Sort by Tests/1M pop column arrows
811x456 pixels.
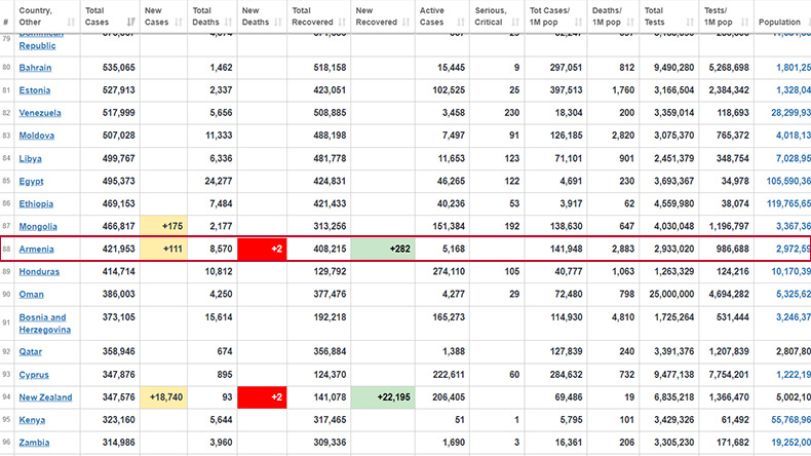tap(744, 22)
